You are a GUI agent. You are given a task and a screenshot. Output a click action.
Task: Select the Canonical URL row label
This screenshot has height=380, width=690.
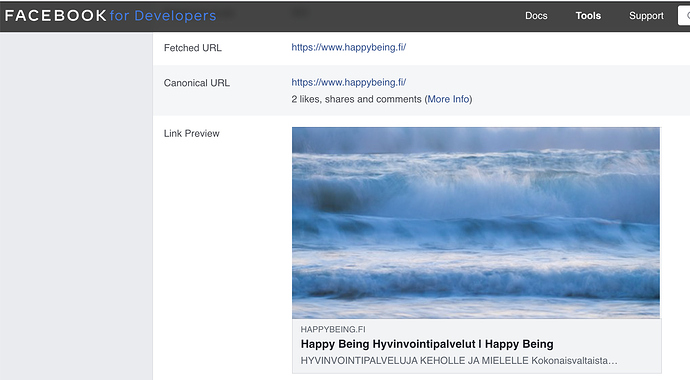(197, 83)
